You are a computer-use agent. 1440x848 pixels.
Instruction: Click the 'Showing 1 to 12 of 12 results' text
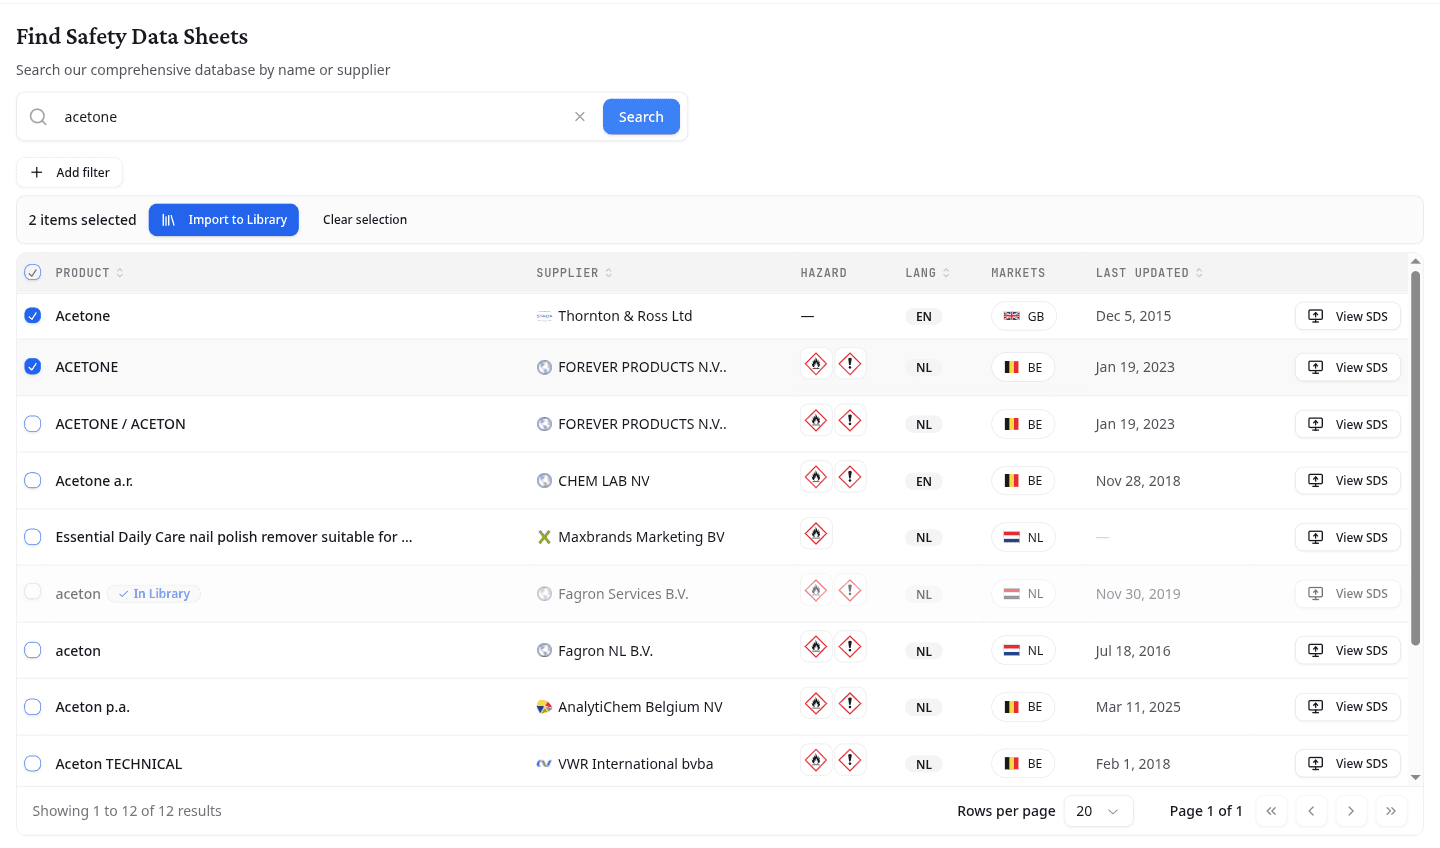click(127, 811)
